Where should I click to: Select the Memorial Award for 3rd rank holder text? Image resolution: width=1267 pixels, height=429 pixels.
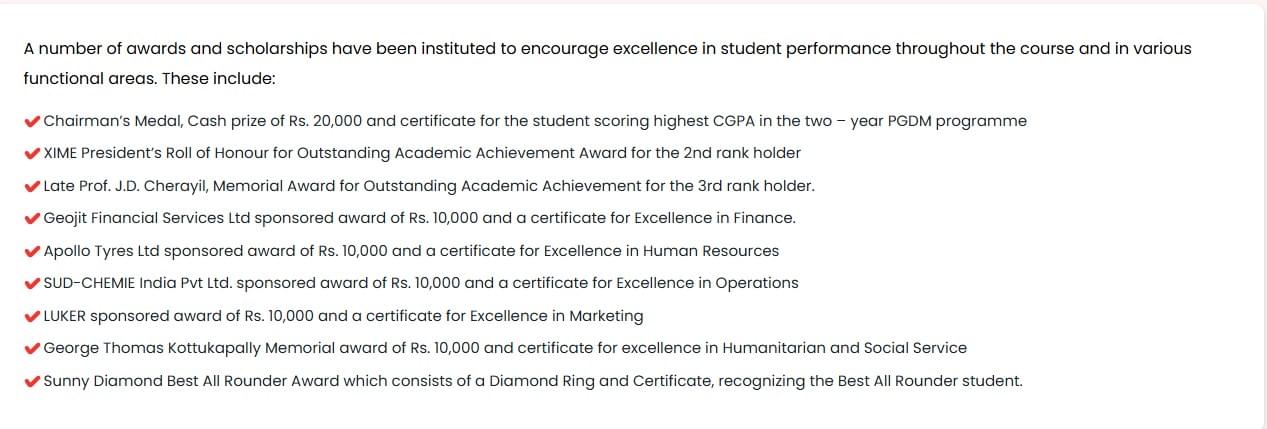coord(429,186)
